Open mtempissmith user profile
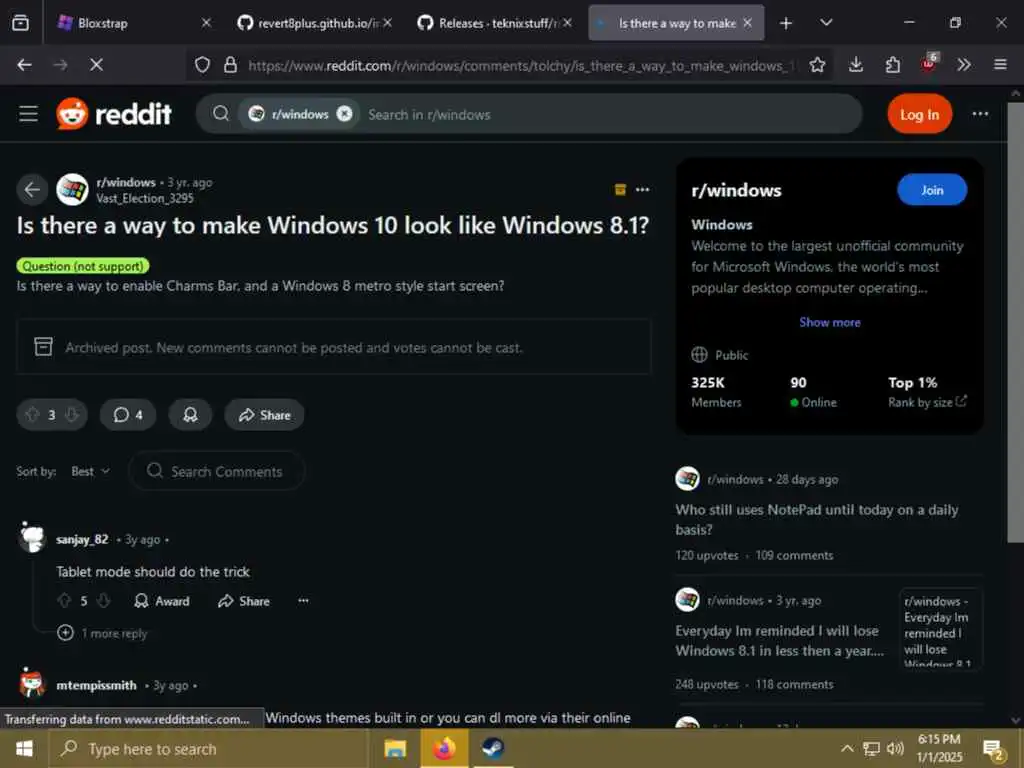This screenshot has width=1024, height=768. coord(97,685)
